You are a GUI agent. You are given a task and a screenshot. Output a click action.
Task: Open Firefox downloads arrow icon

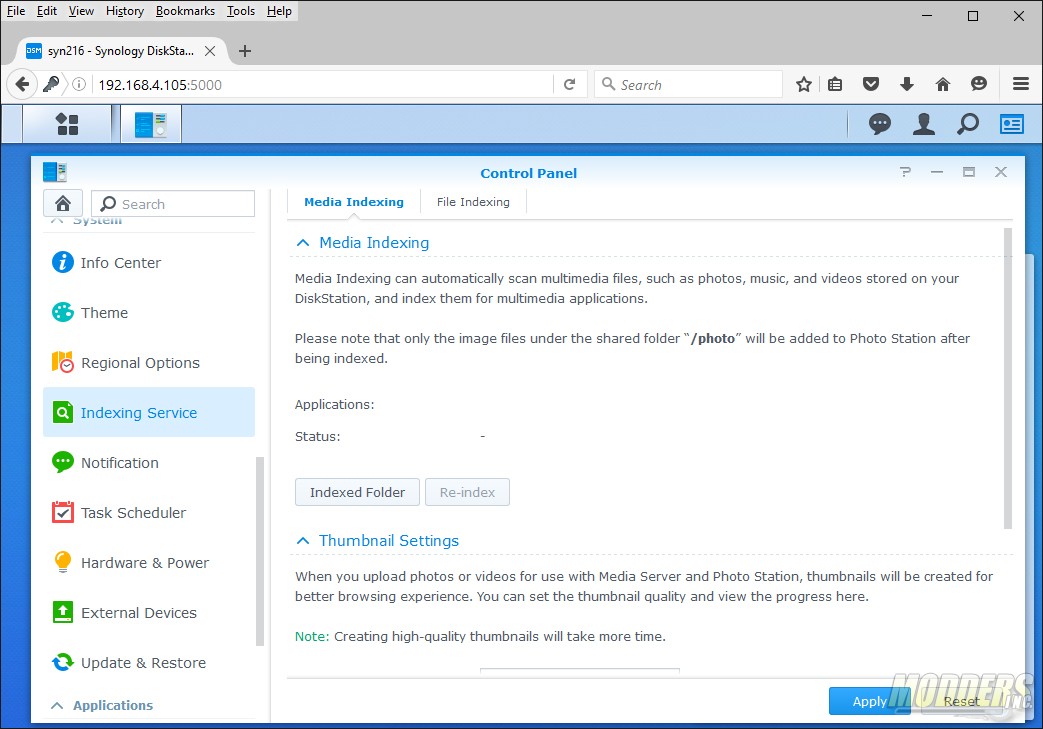coord(907,84)
